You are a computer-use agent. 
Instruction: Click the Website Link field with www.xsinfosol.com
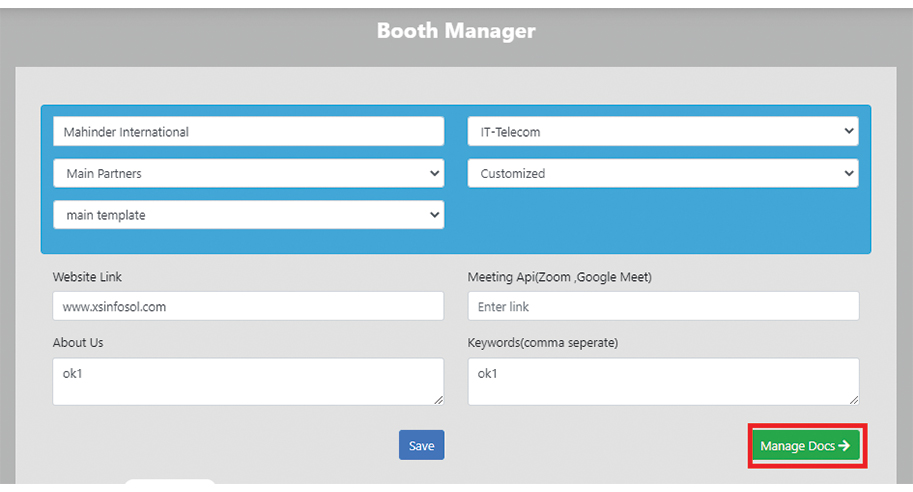tap(248, 307)
